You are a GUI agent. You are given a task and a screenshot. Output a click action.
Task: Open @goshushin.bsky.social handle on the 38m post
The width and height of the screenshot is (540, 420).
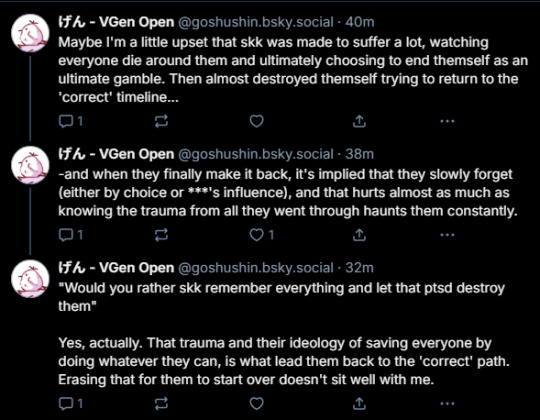tap(256, 154)
